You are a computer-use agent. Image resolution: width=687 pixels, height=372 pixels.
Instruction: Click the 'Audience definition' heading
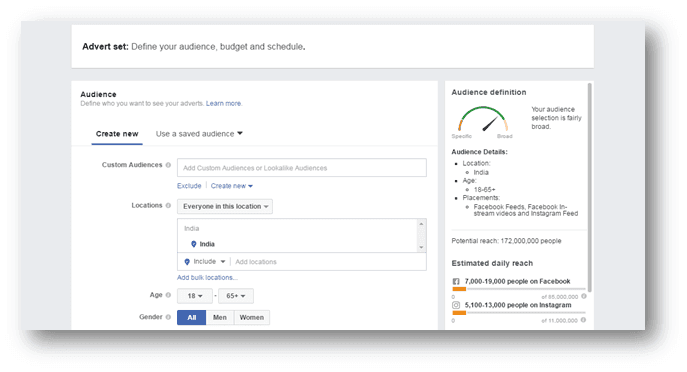tap(489, 92)
